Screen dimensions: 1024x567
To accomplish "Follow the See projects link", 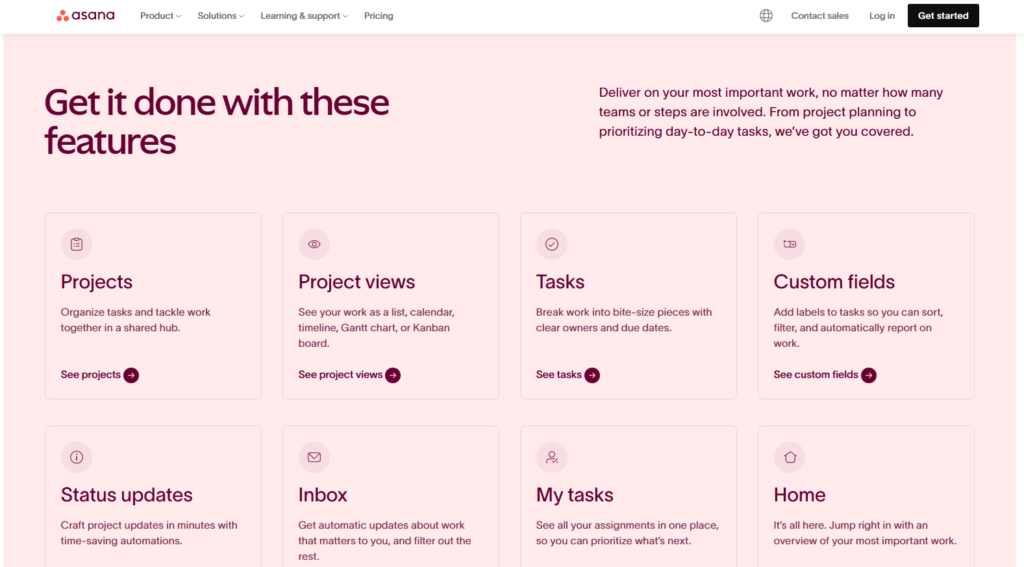I will [99, 375].
